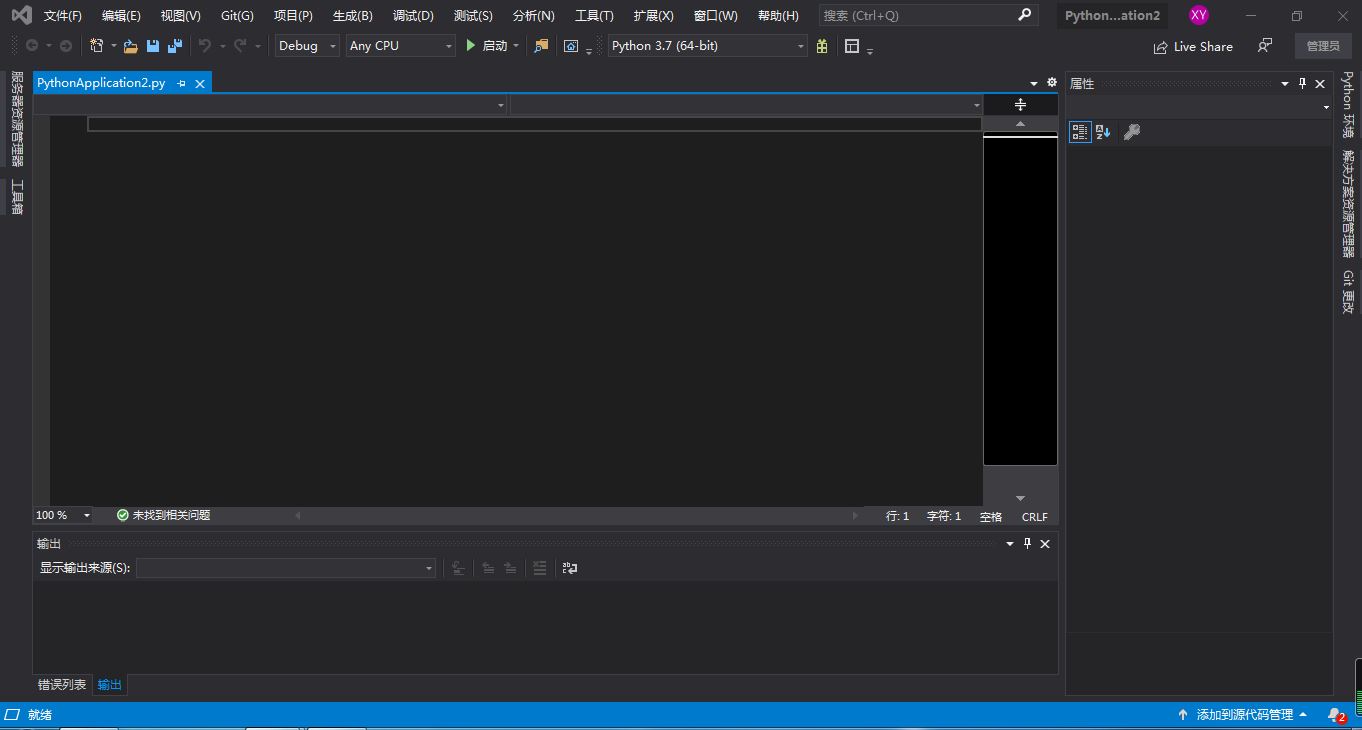The height and width of the screenshot is (730, 1362).
Task: Click the Save All toolbar icon
Action: (174, 46)
